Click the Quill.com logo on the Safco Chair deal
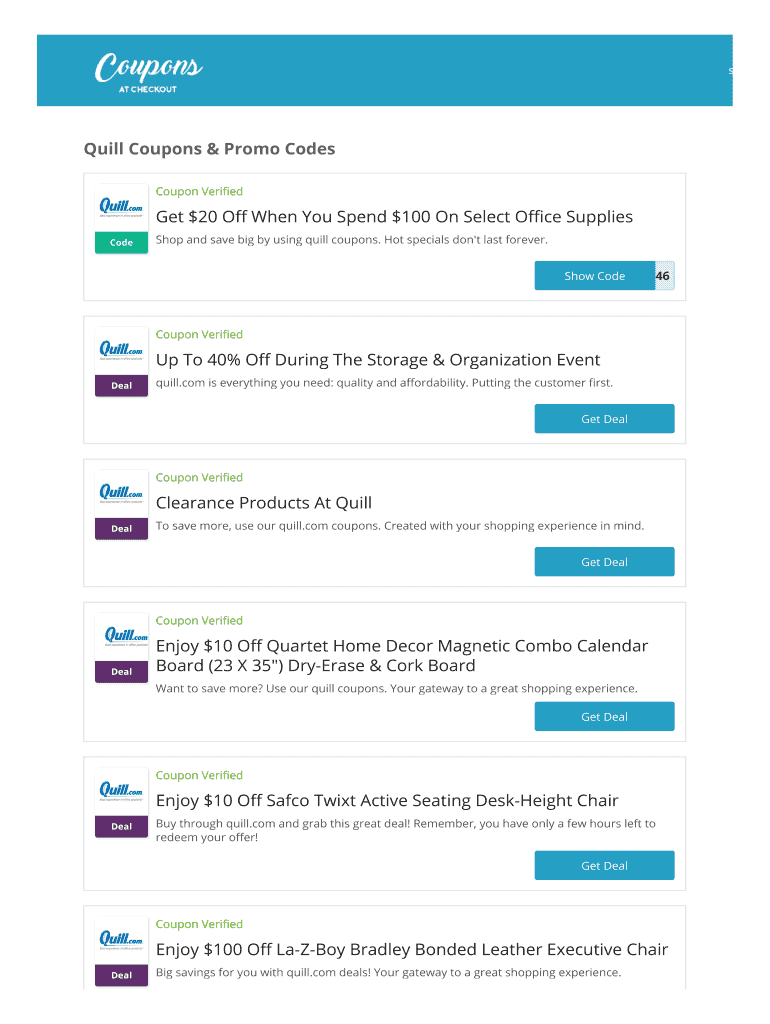The width and height of the screenshot is (770, 1024). (120, 791)
